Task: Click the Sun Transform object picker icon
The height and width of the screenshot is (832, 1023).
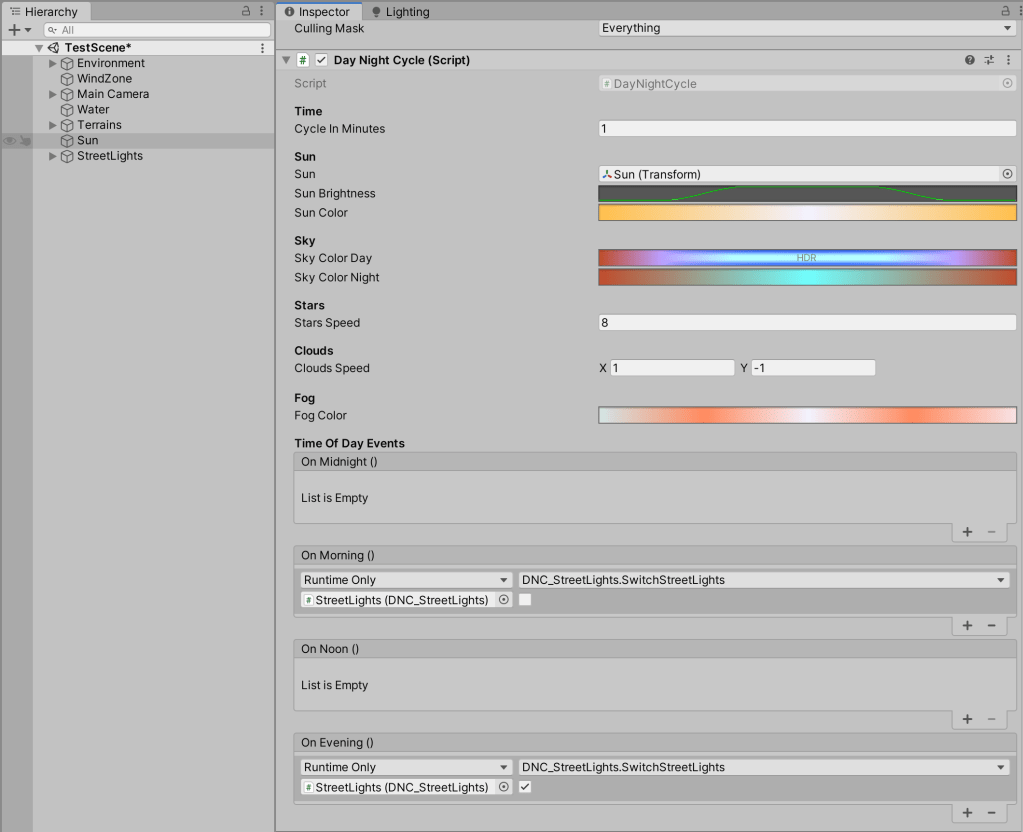Action: pos(1007,174)
